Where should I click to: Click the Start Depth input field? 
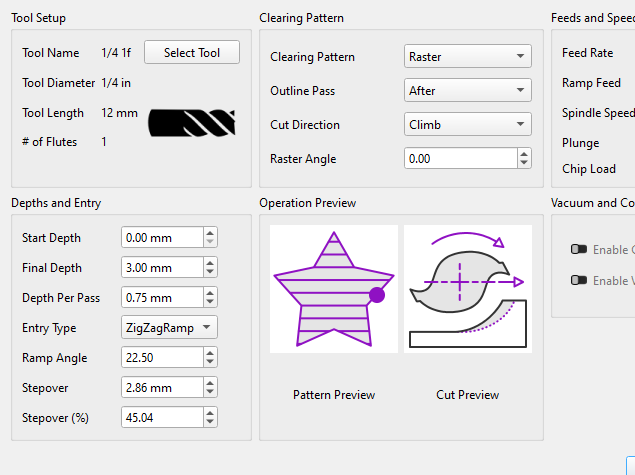[x=160, y=238]
